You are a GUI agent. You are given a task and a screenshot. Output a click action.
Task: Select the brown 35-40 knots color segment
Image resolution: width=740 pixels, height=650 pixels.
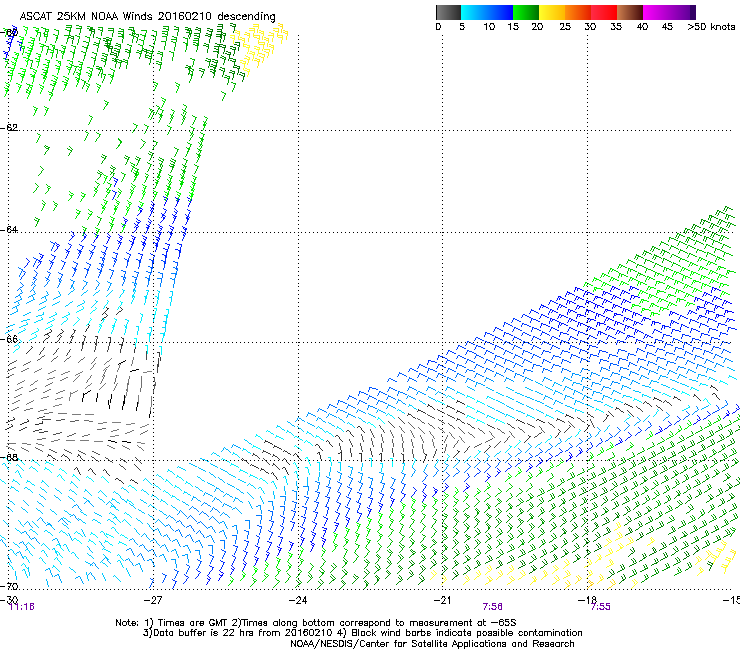pos(630,12)
